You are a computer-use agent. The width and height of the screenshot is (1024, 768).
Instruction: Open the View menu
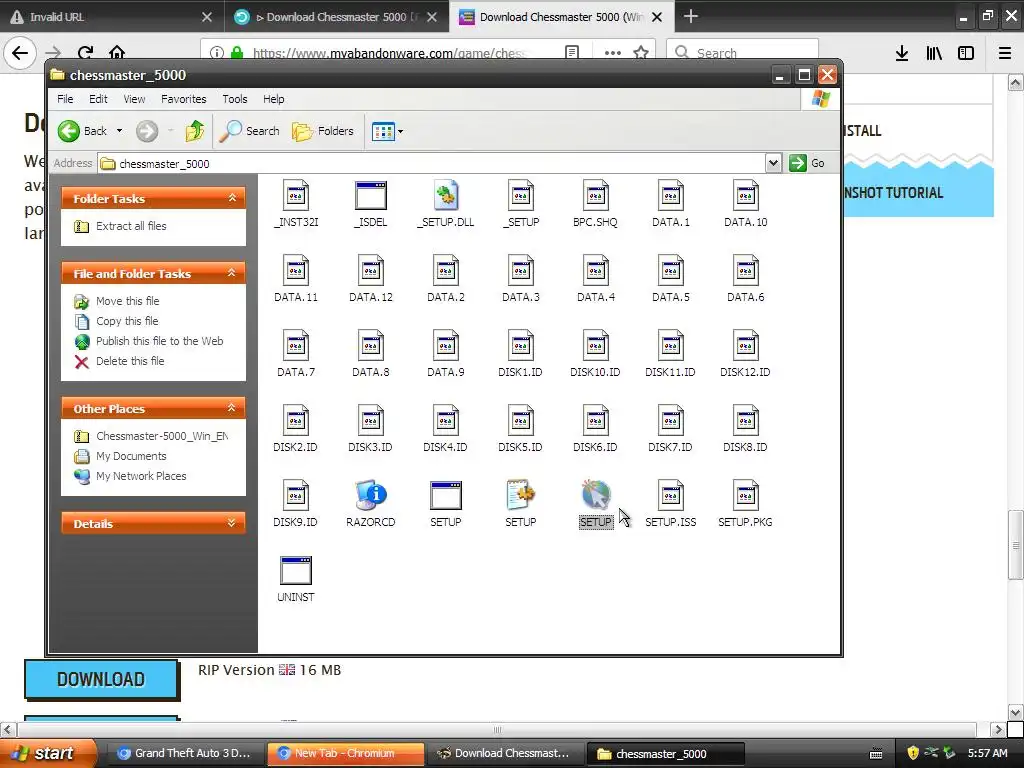click(134, 99)
